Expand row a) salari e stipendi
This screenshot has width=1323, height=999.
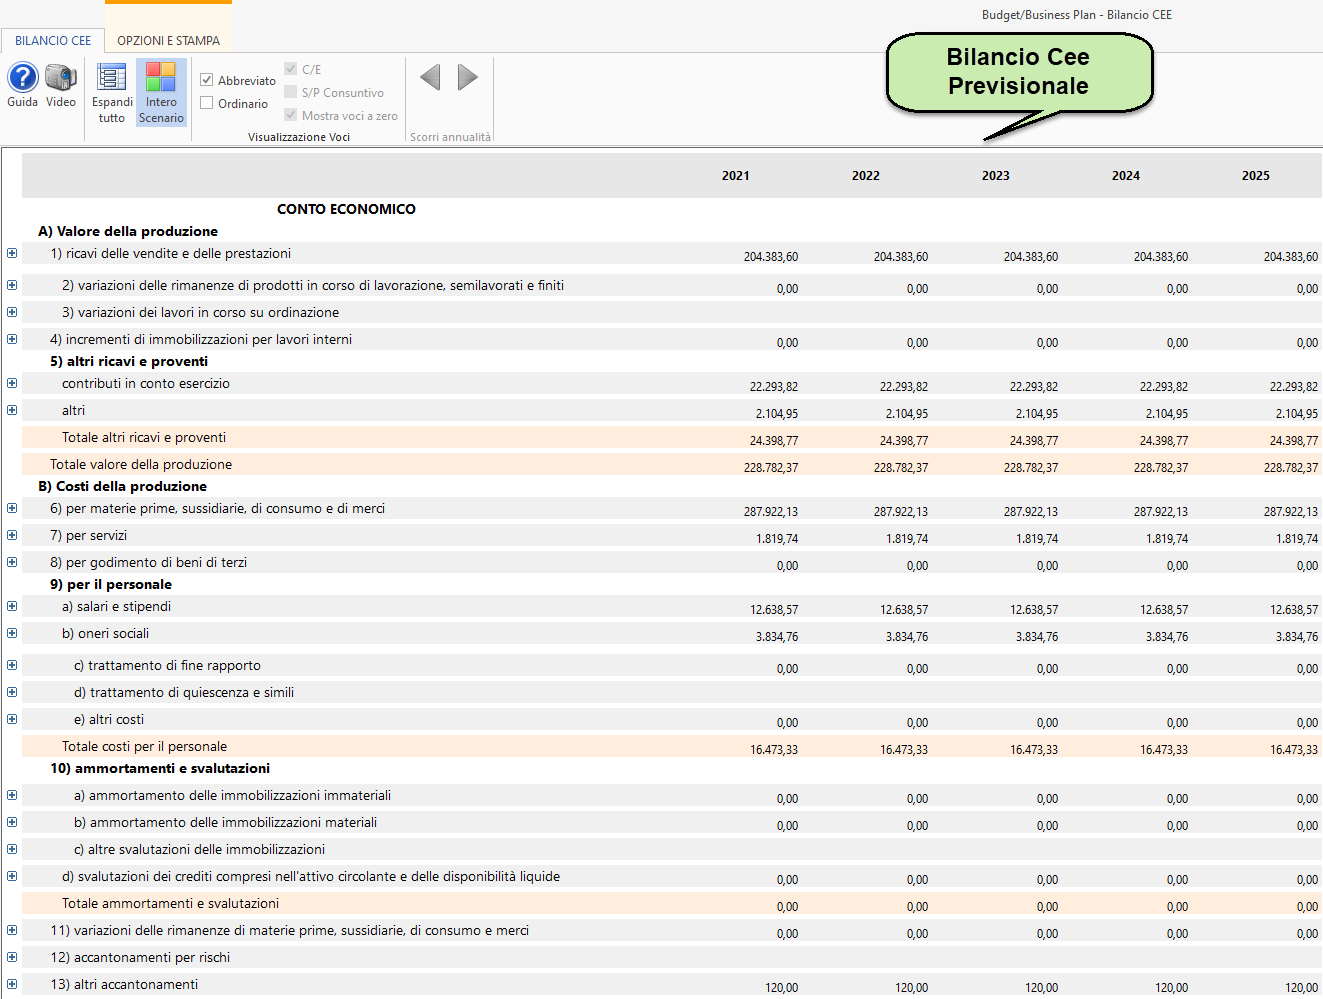pos(12,607)
